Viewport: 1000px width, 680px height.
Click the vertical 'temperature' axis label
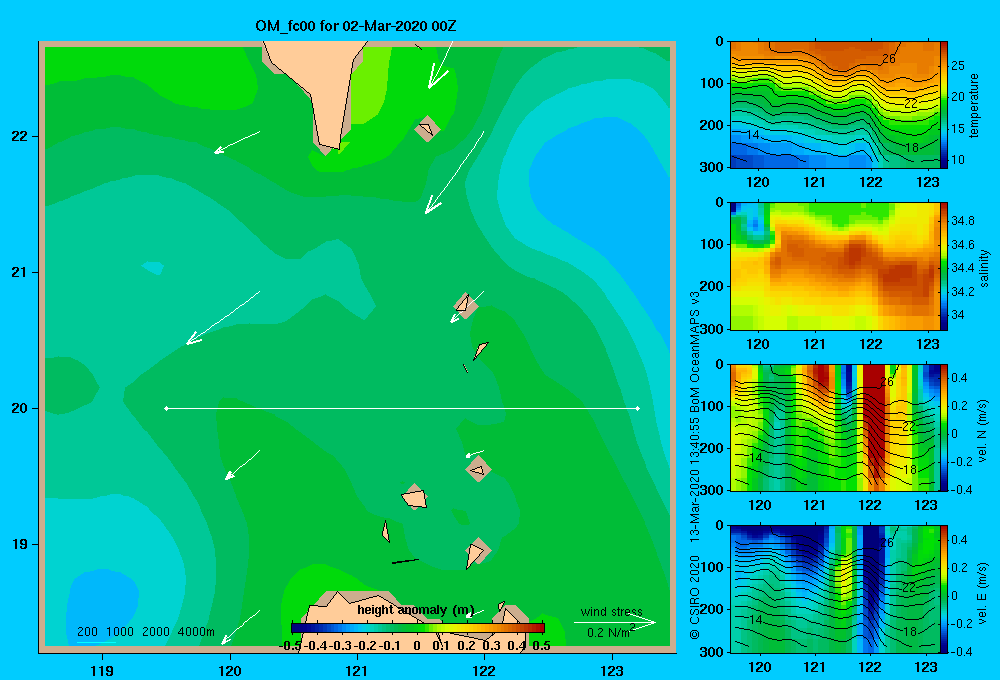point(974,105)
